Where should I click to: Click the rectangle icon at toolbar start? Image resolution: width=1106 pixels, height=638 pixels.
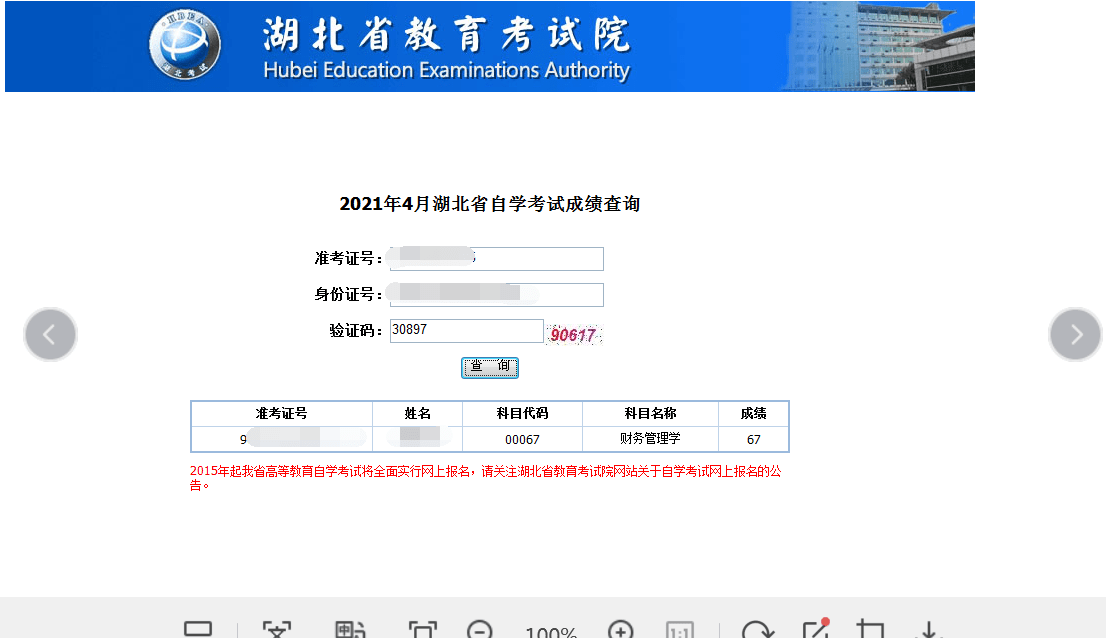tap(198, 629)
